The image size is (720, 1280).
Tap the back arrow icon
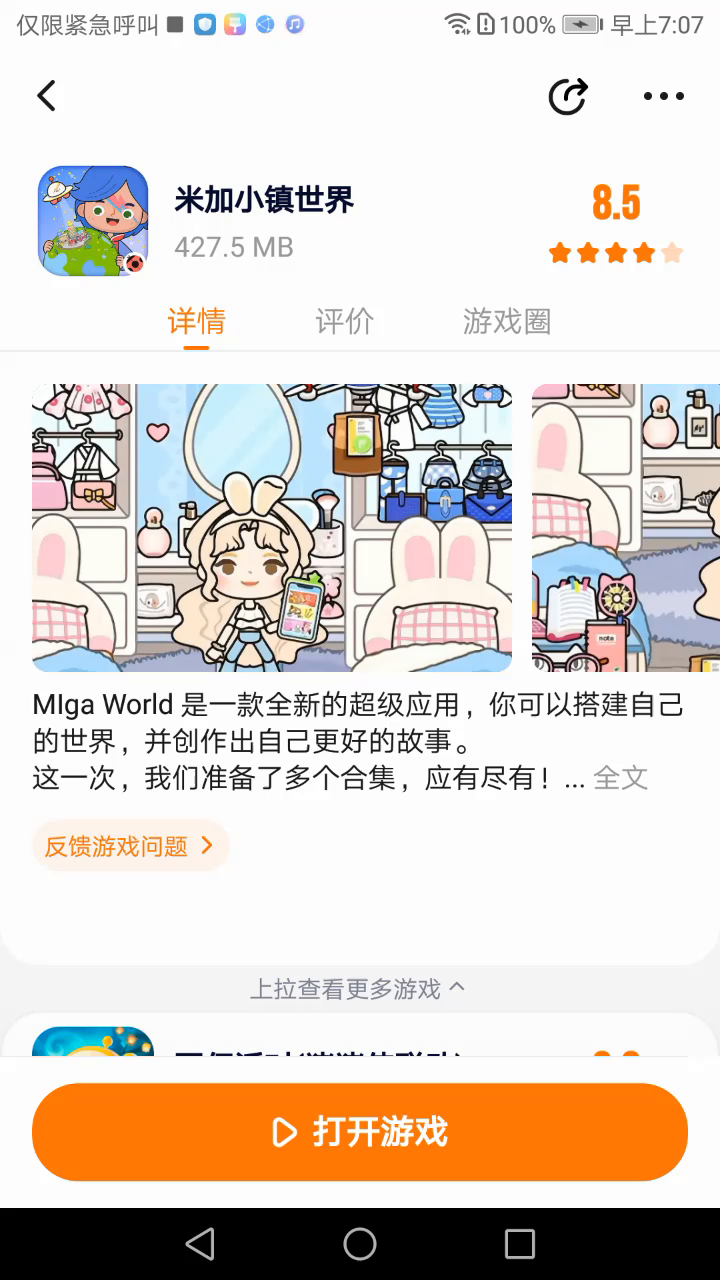click(46, 96)
